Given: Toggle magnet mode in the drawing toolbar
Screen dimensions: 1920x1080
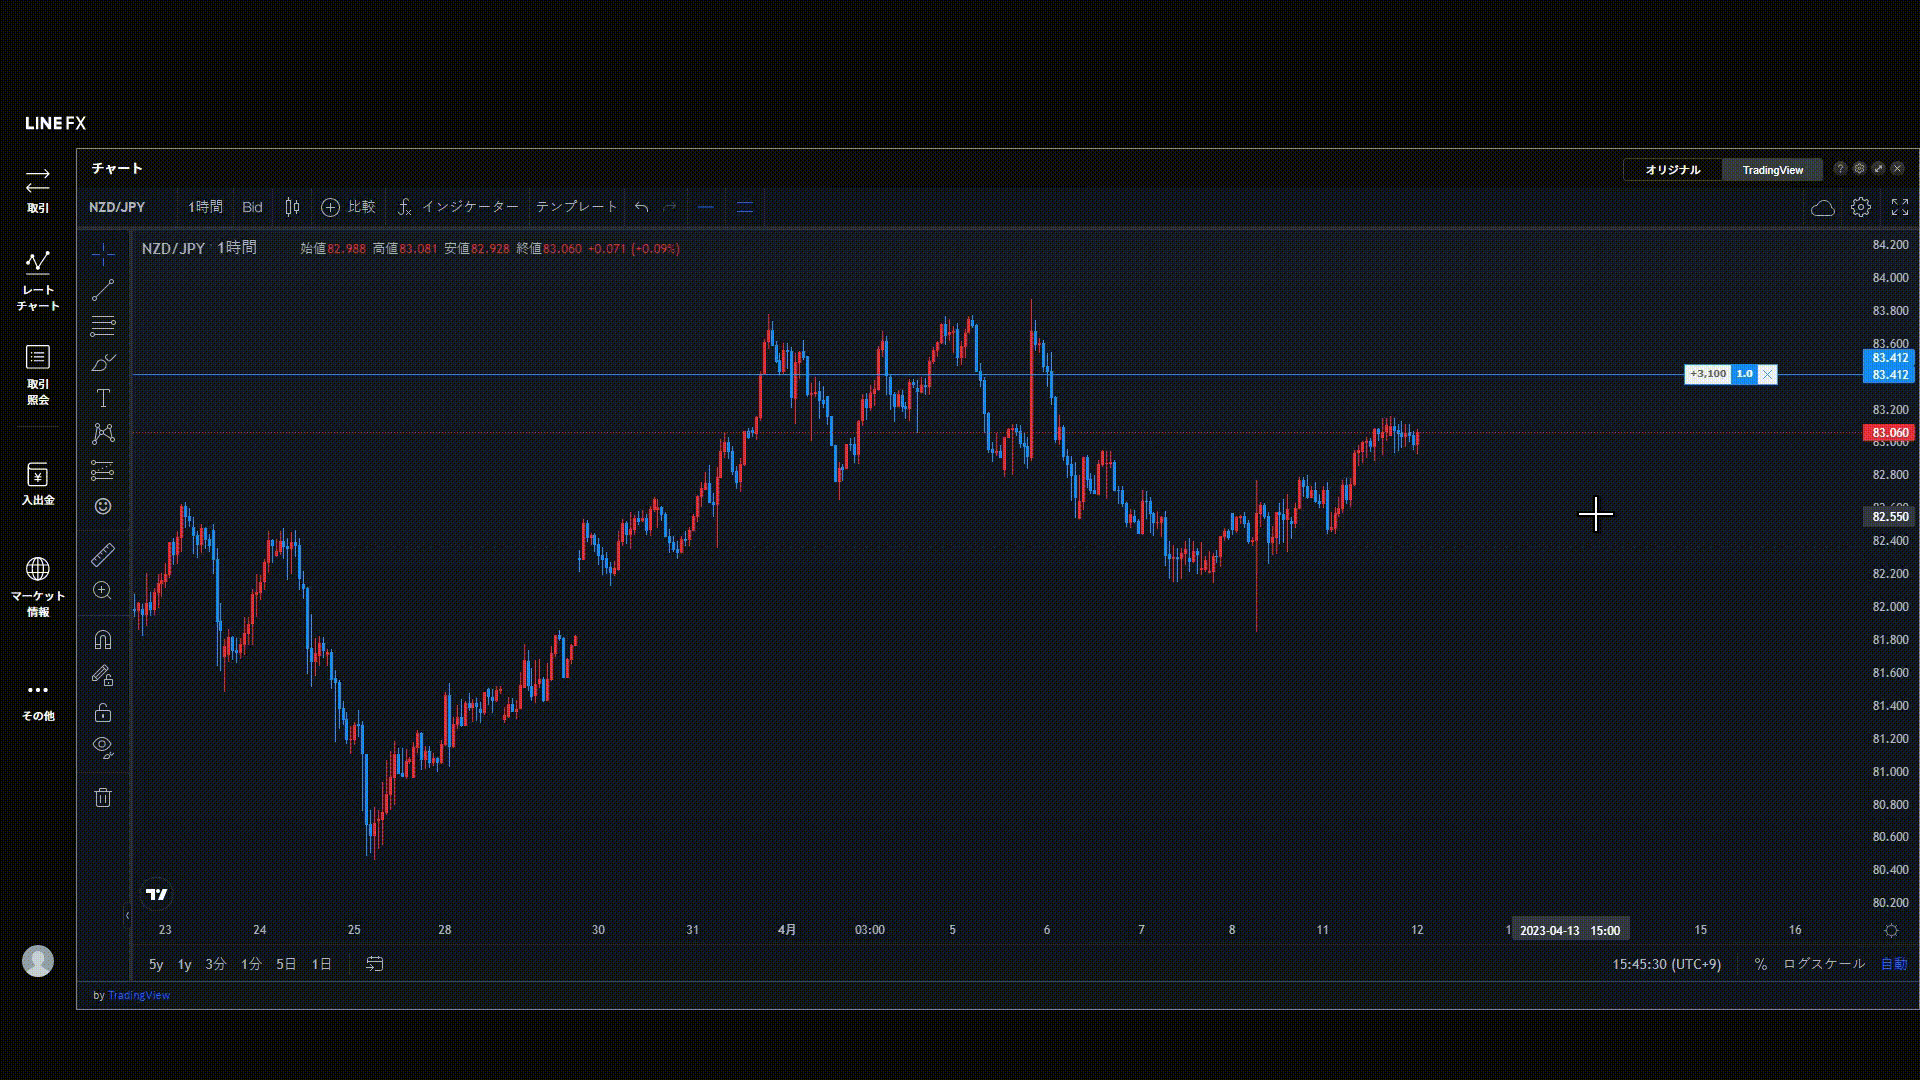Looking at the screenshot, I should [x=103, y=640].
